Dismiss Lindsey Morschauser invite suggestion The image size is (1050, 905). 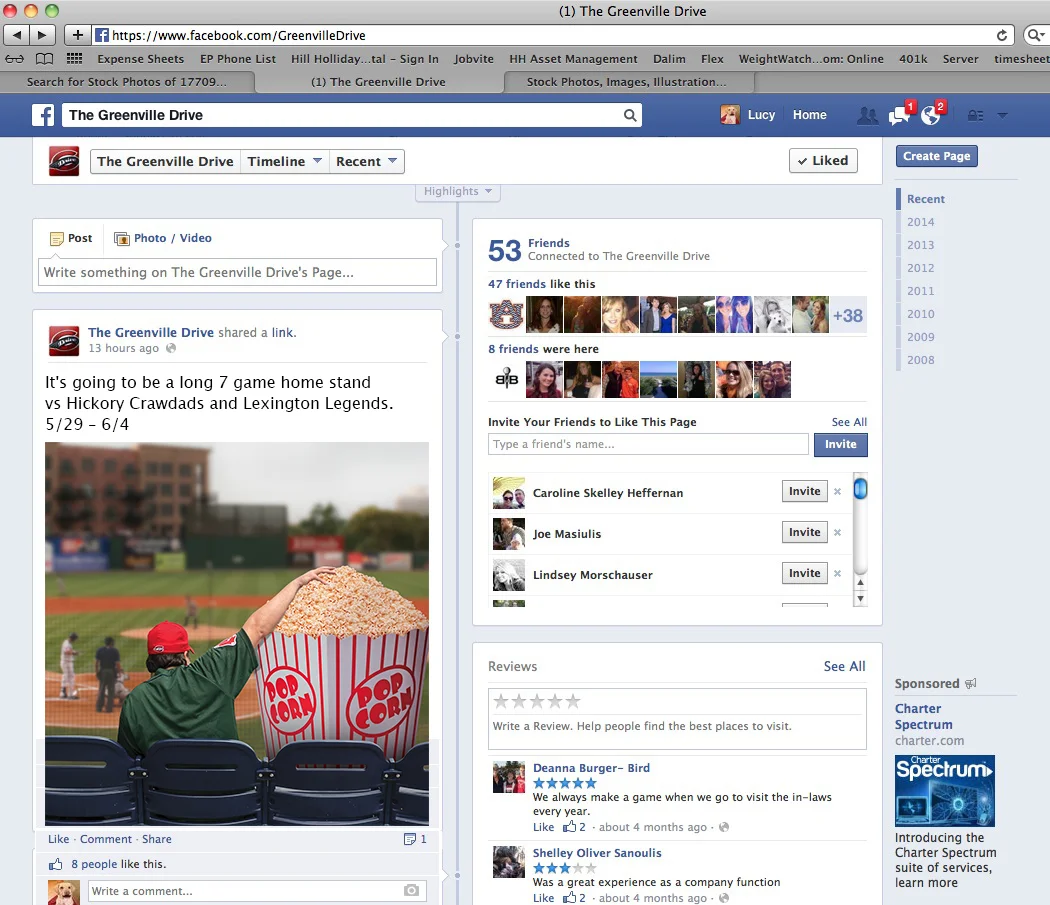(x=837, y=573)
